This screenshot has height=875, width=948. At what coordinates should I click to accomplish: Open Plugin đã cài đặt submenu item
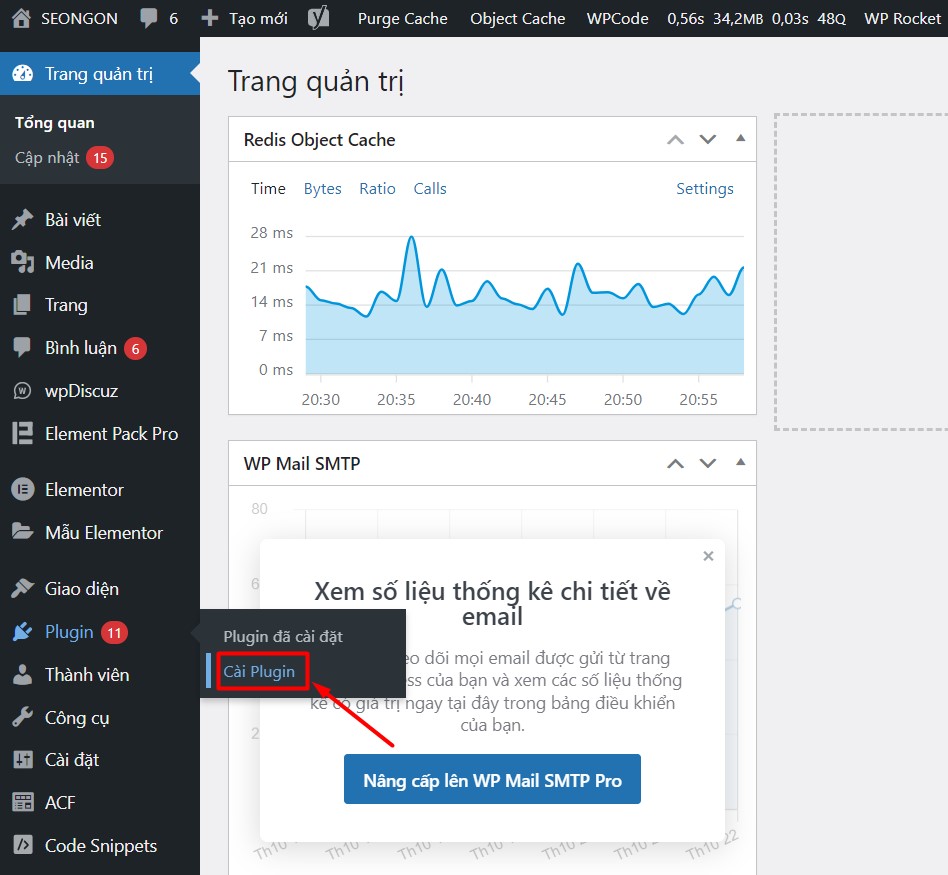pos(282,636)
